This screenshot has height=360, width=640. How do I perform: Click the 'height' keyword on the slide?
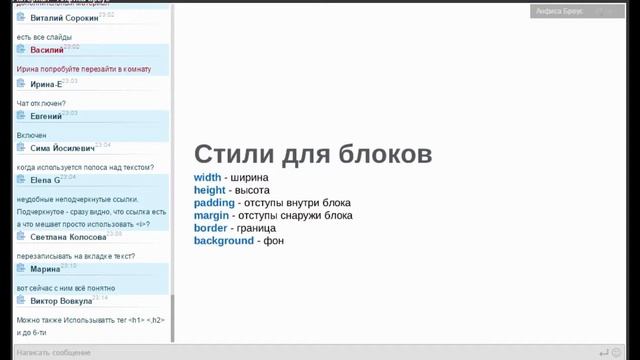209,190
